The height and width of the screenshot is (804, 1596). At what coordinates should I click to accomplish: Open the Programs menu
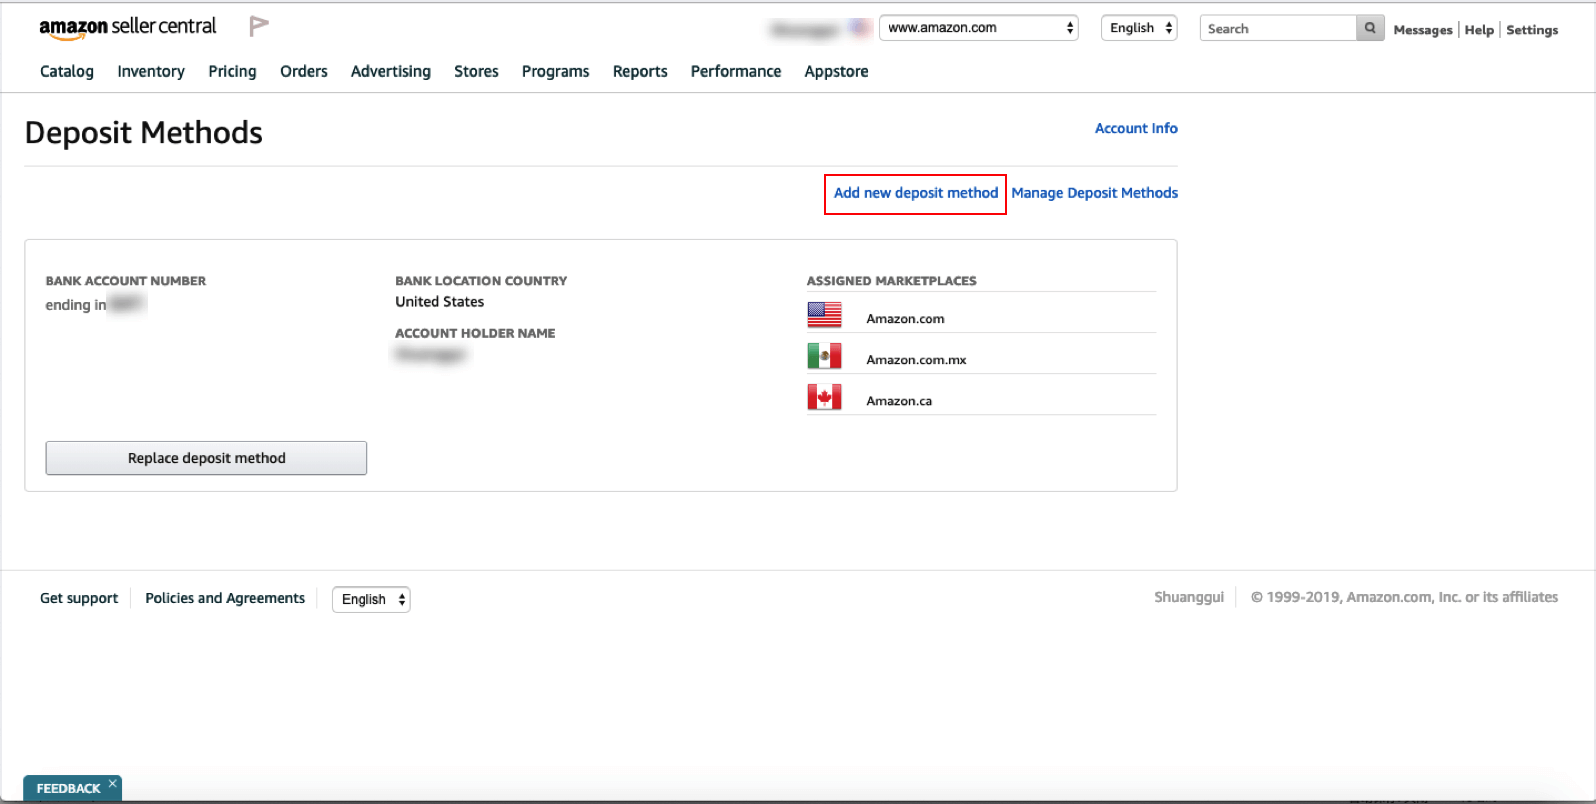tap(555, 71)
